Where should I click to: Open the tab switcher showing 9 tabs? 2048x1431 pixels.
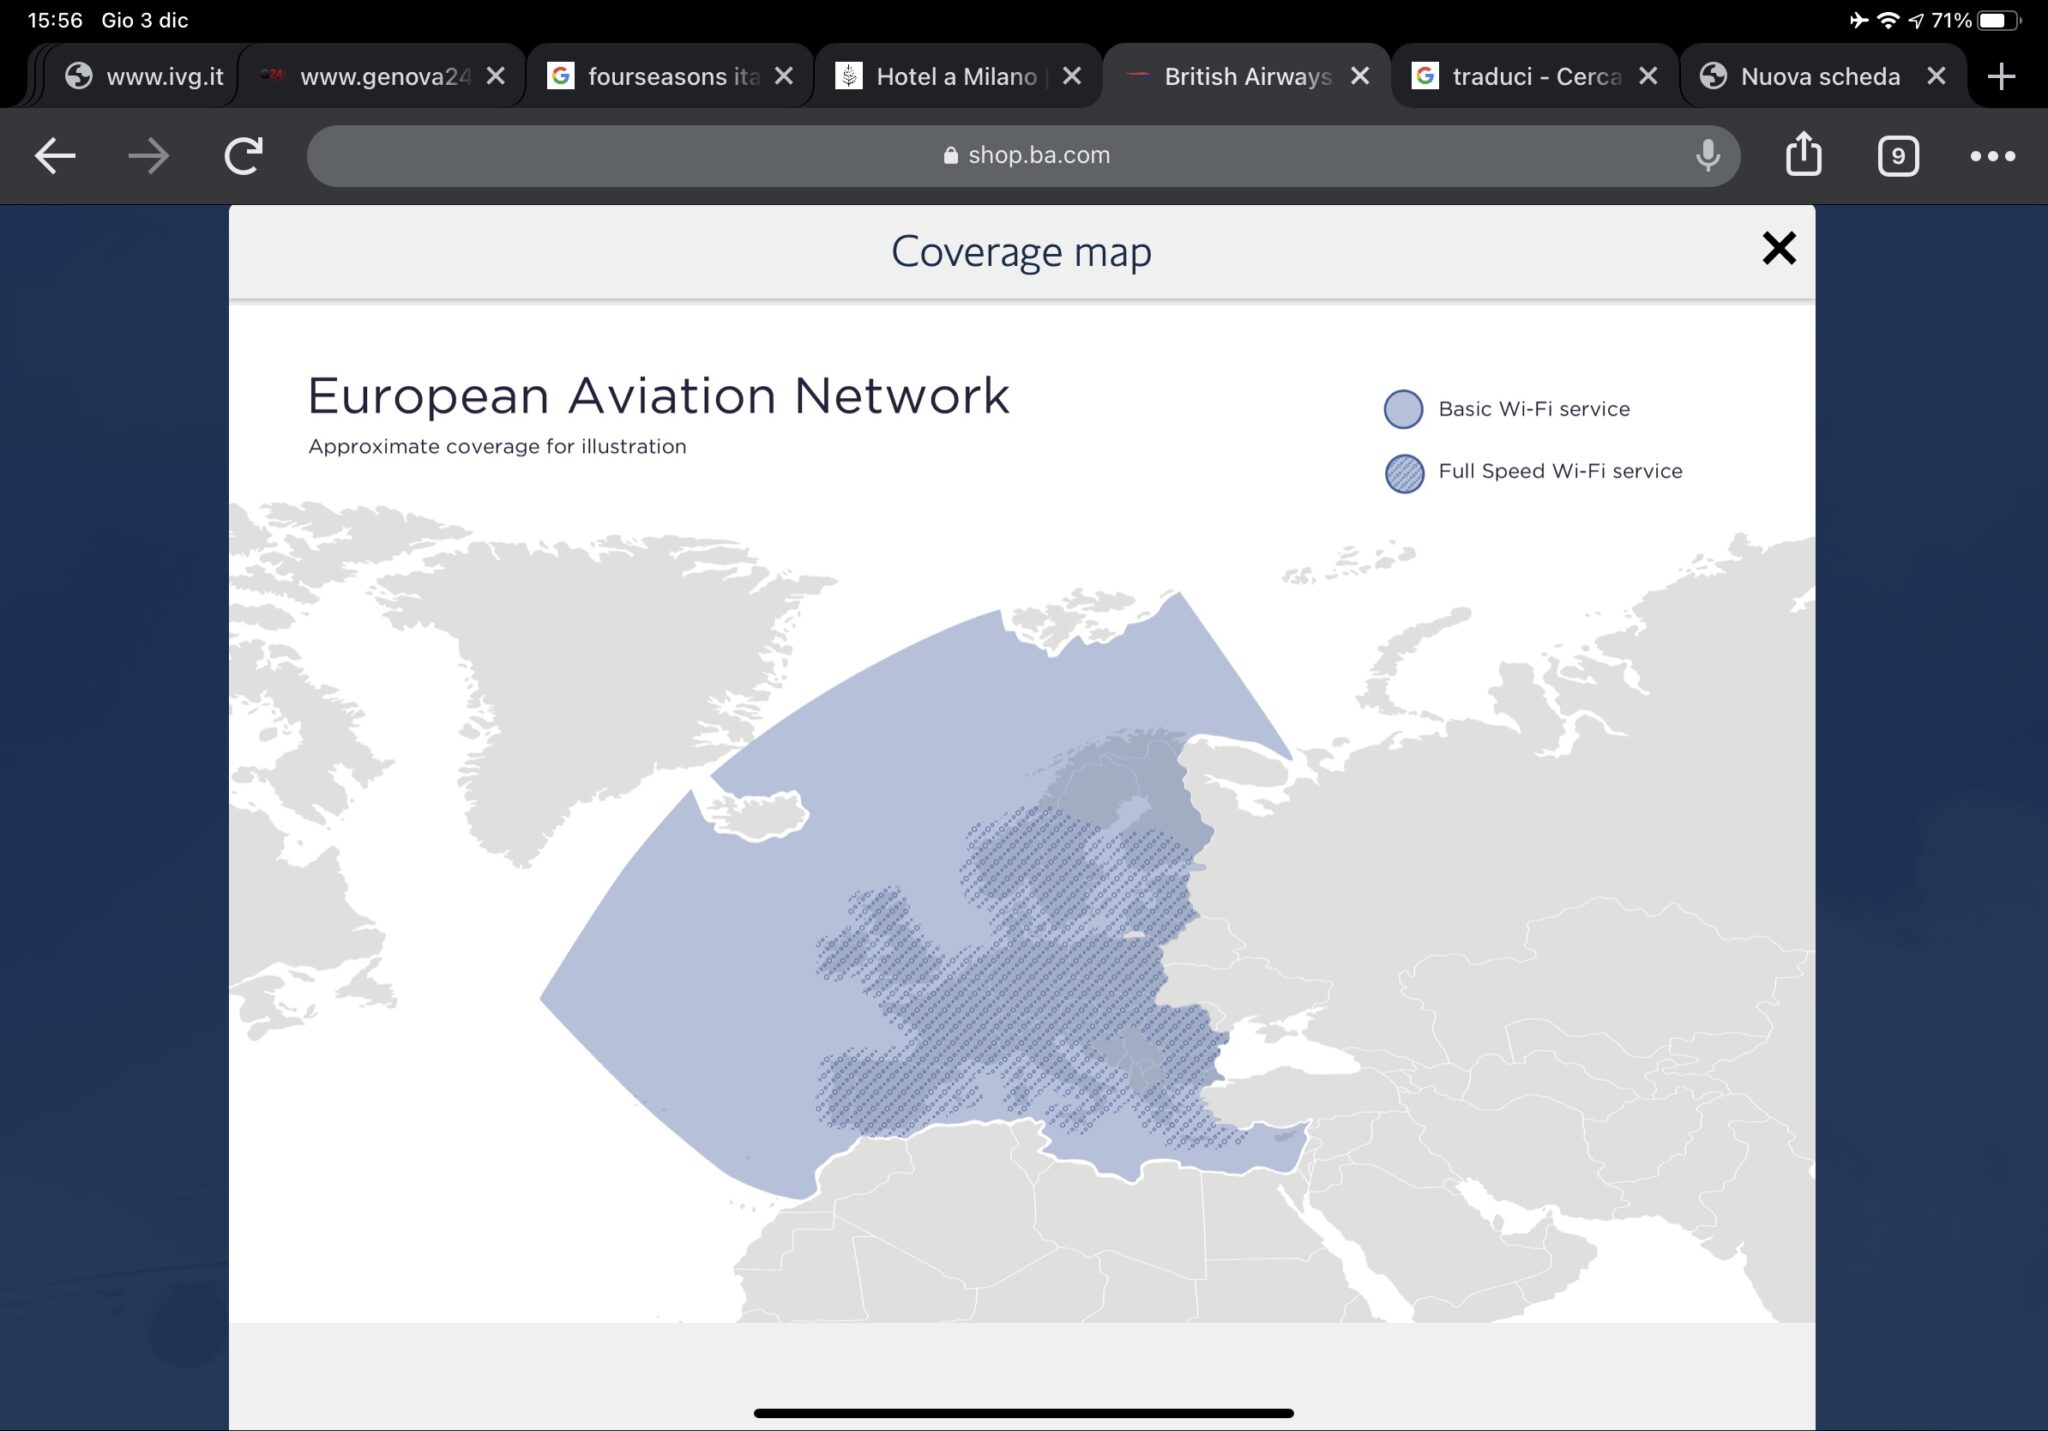point(1898,156)
